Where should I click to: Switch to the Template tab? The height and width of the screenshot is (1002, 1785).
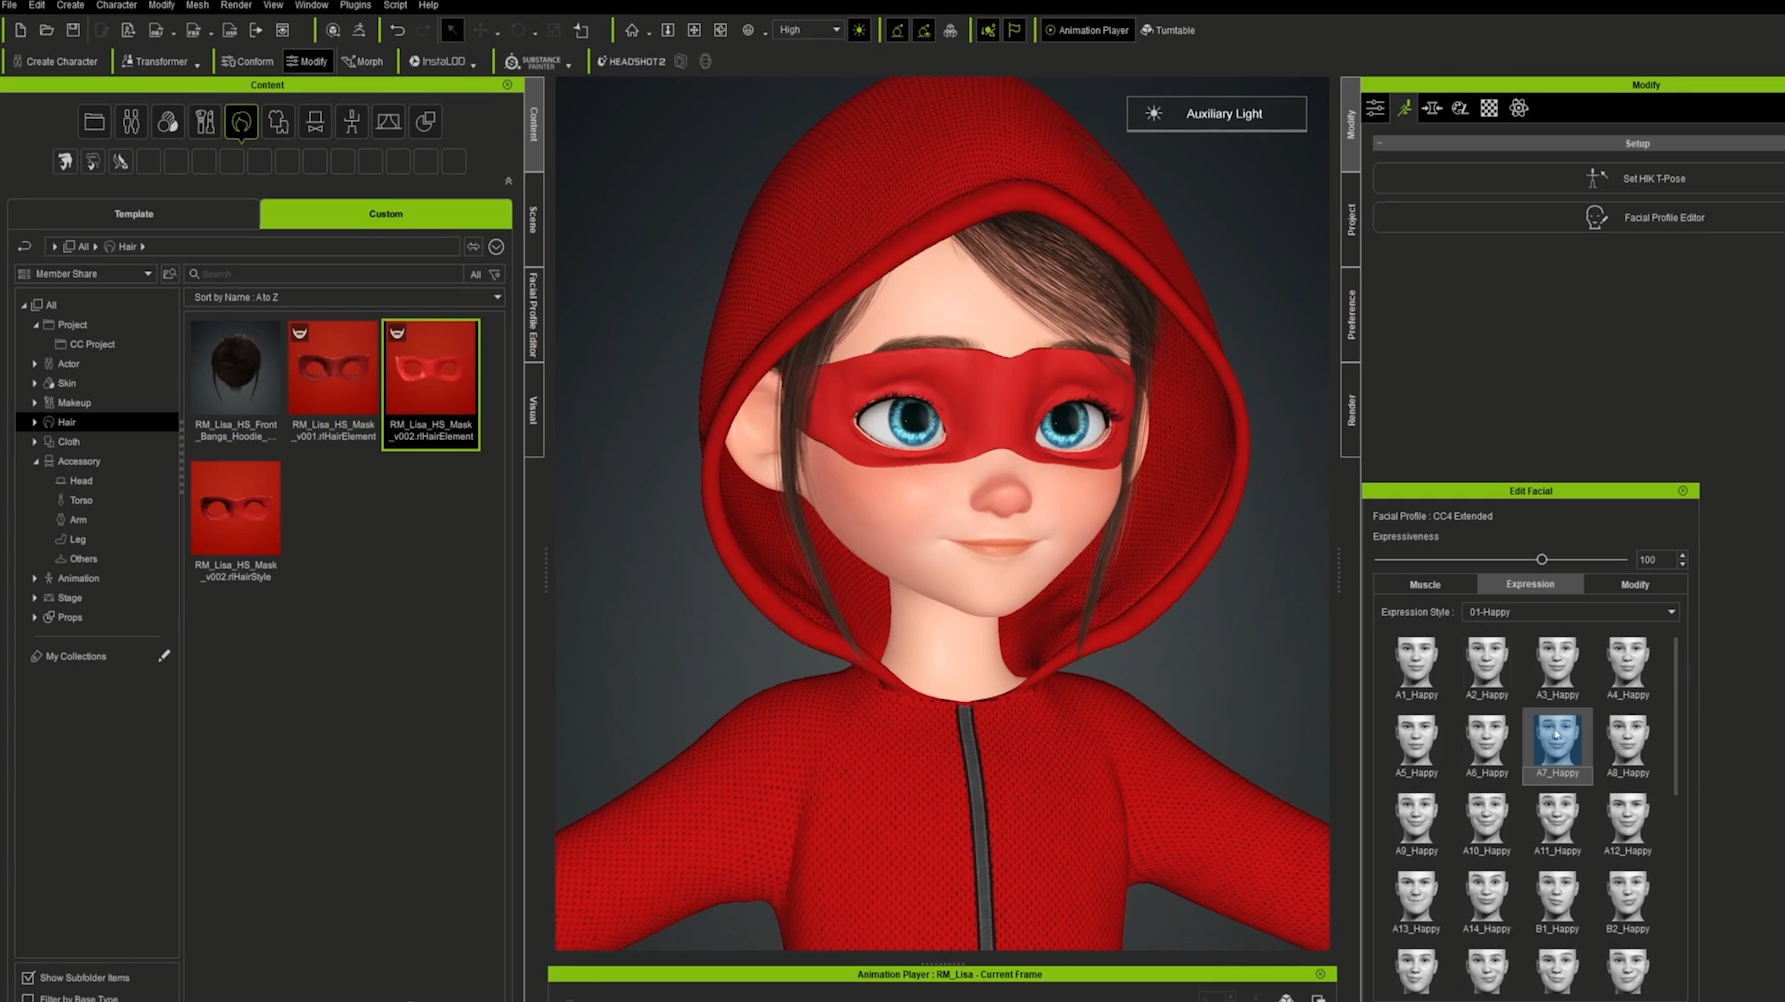coord(134,214)
